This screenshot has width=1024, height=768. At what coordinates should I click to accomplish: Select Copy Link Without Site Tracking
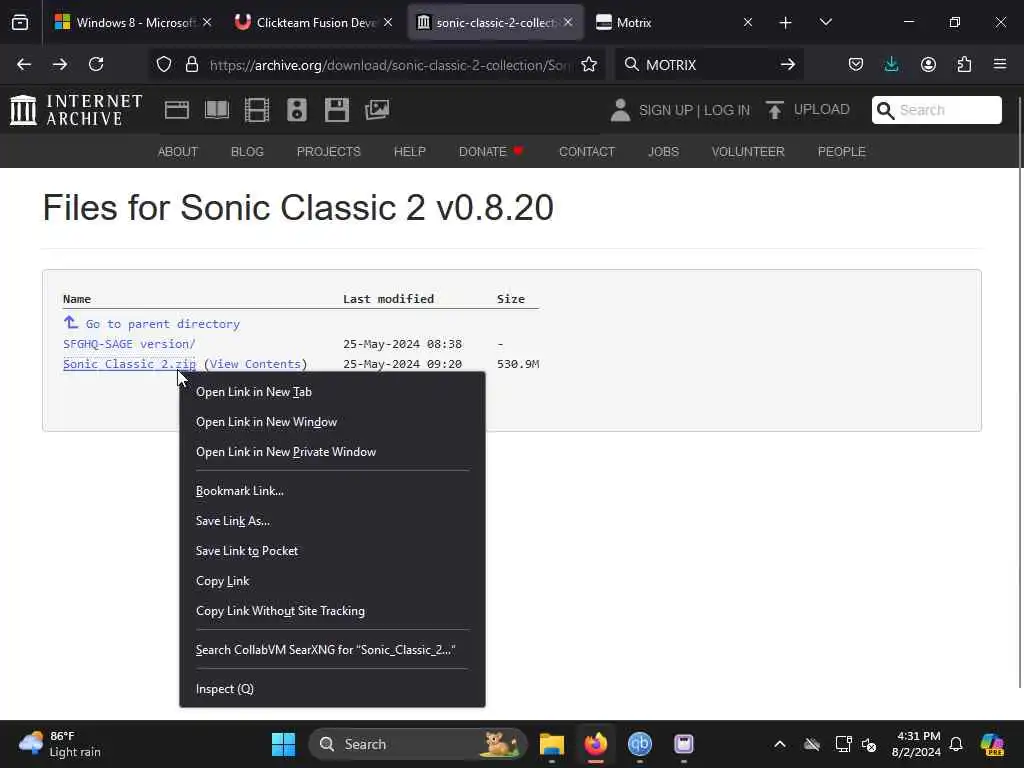point(332,611)
